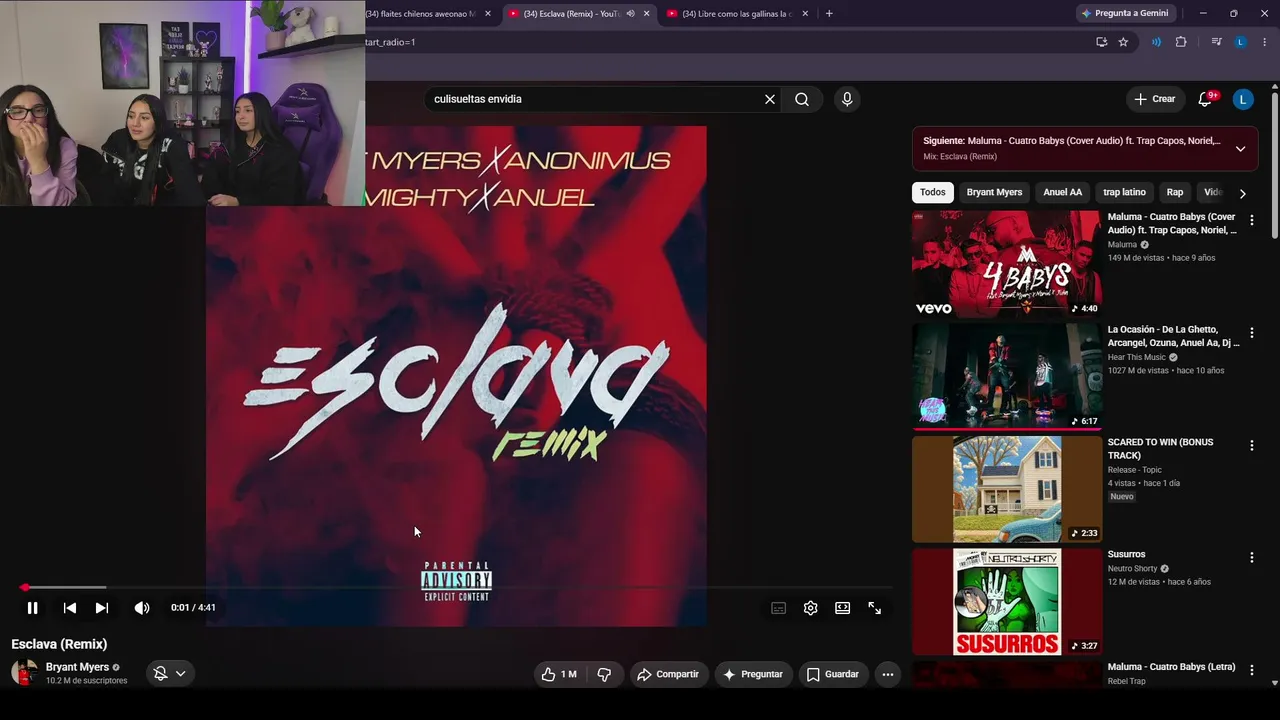This screenshot has height=720, width=1280.
Task: Open the Susurros video title link
Action: [1126, 554]
